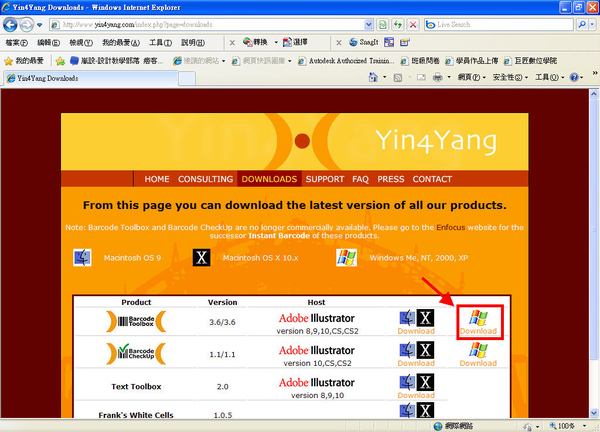Open the 編輯(E) menu
The height and width of the screenshot is (432, 600).
48,42
